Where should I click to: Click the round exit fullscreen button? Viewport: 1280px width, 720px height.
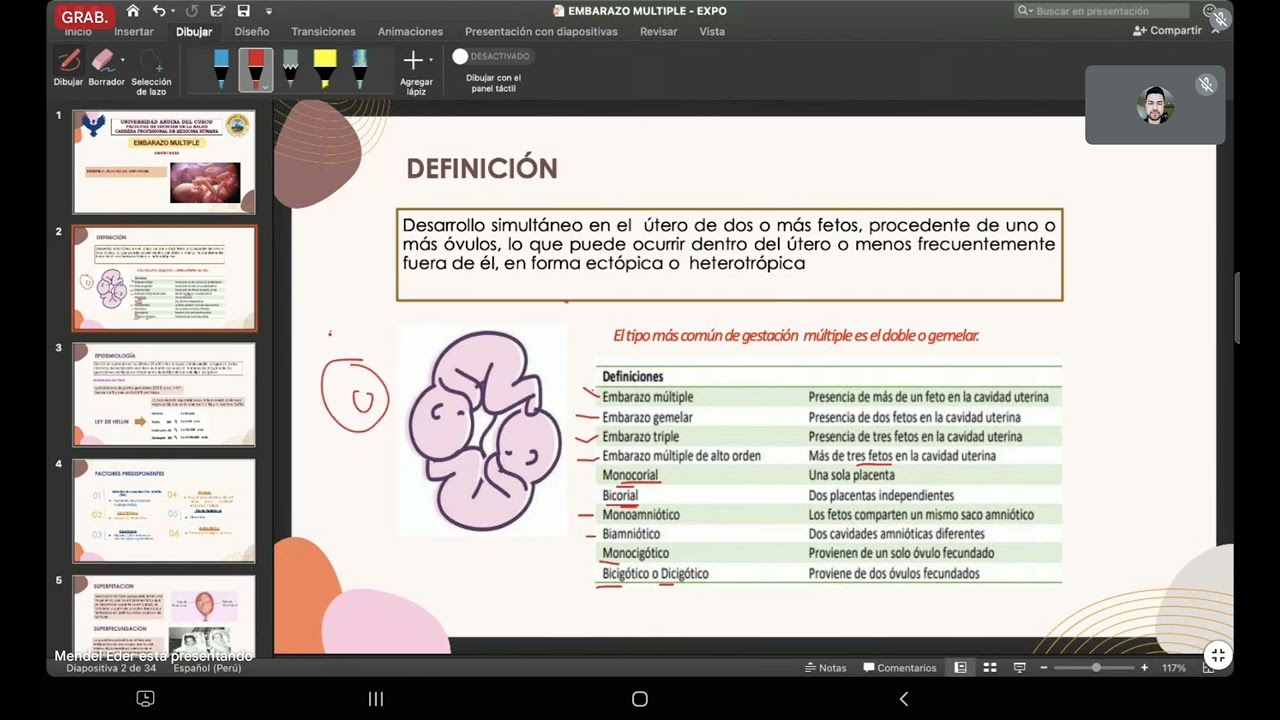1217,656
